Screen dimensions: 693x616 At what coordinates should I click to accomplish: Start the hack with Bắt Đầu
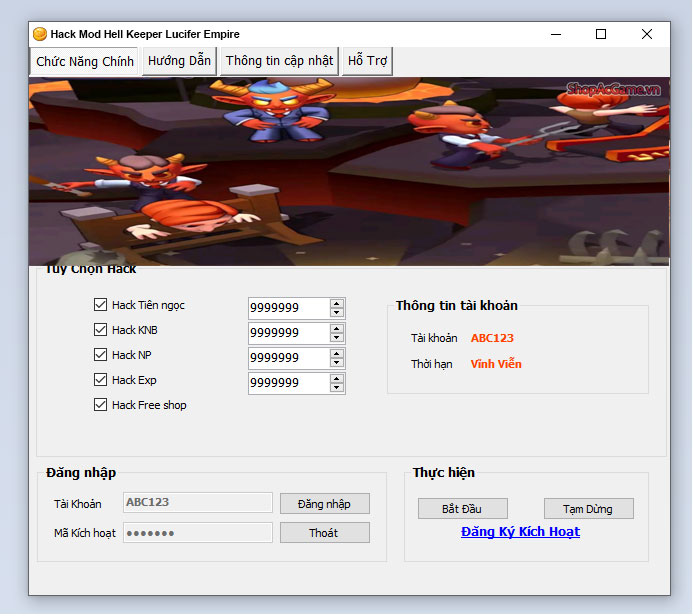[x=463, y=509]
